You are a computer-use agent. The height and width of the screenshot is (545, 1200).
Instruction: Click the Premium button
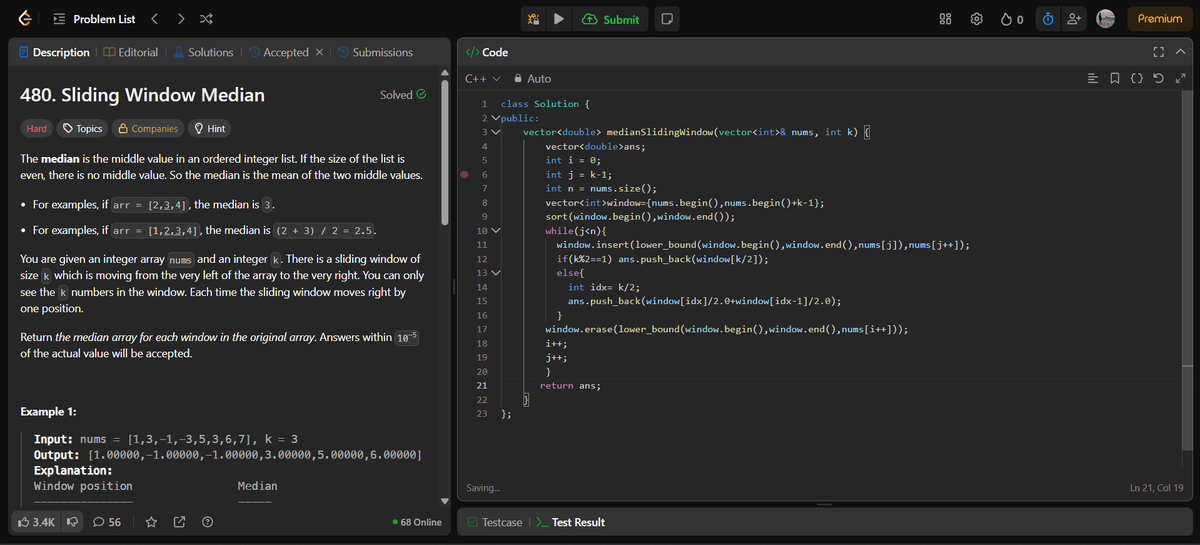pos(1160,19)
